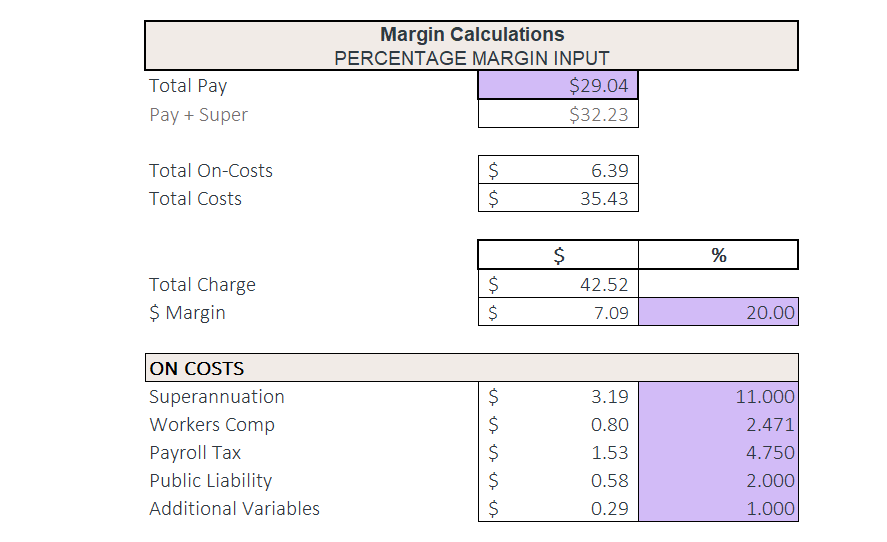Select the Total On-Costs value 6.39
887x542 pixels.
pos(558,171)
